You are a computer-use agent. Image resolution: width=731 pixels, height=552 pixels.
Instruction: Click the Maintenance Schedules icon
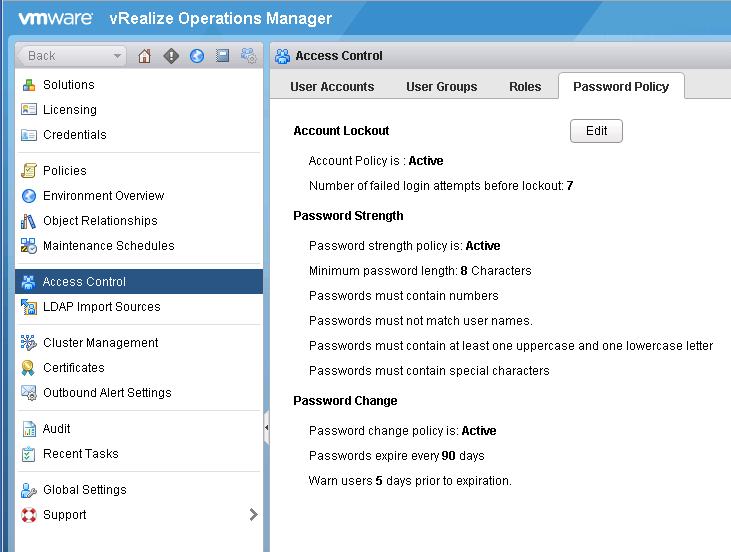coord(29,246)
